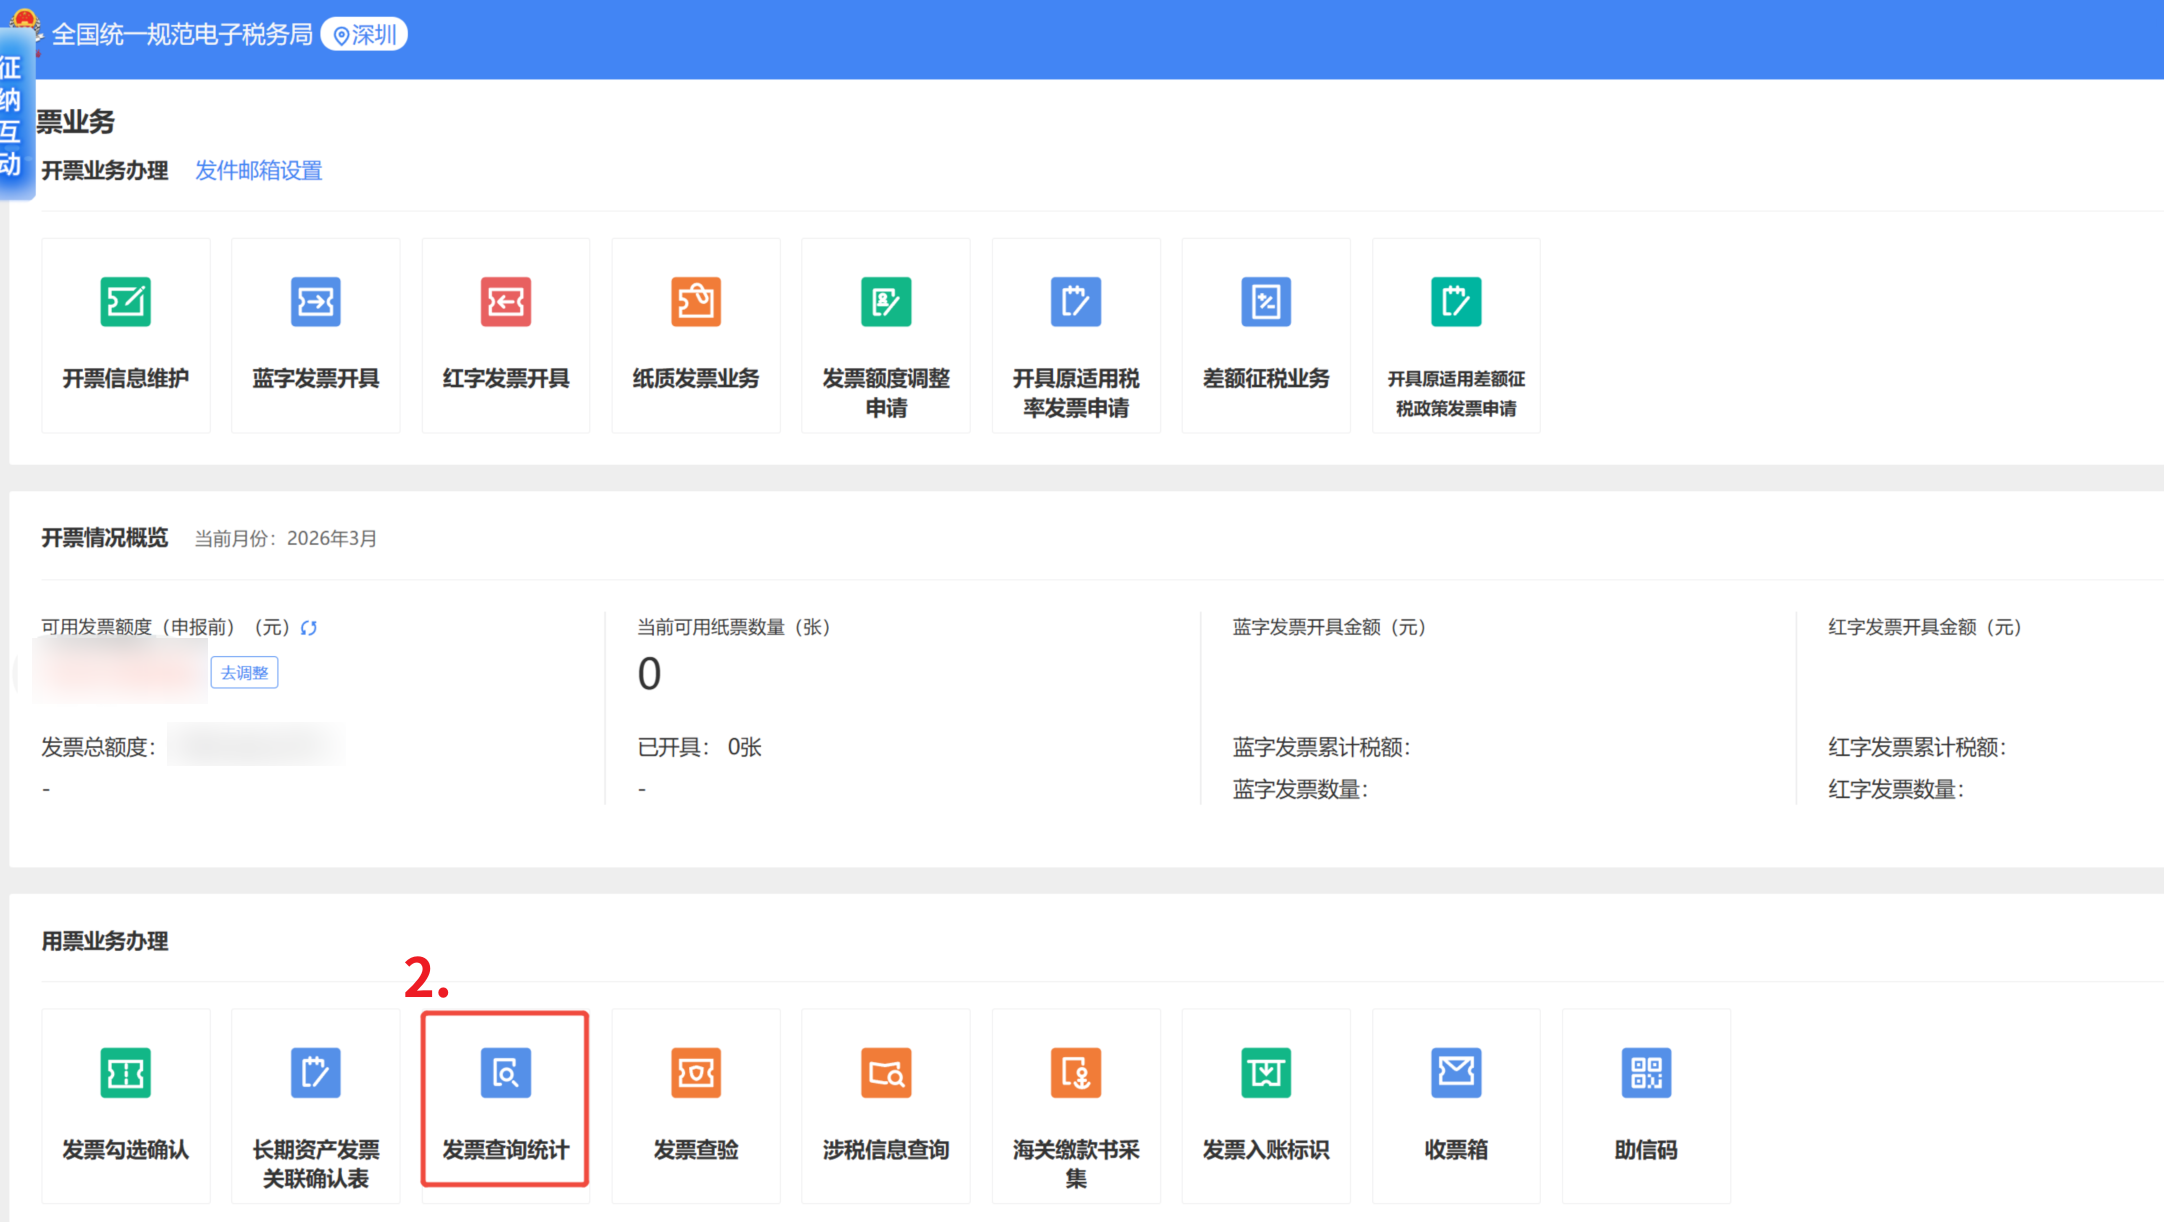Open 涉税信息查询 icon
This screenshot has width=2164, height=1222.
click(885, 1073)
